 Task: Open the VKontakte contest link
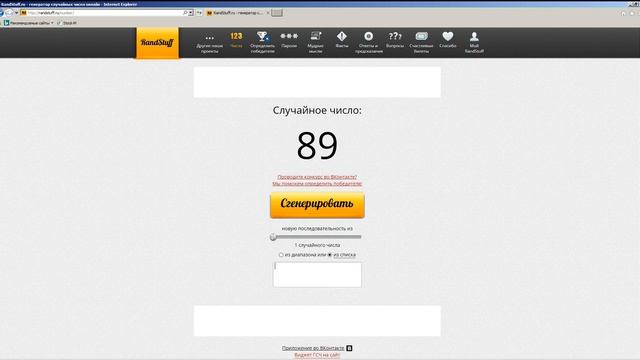pos(317,177)
